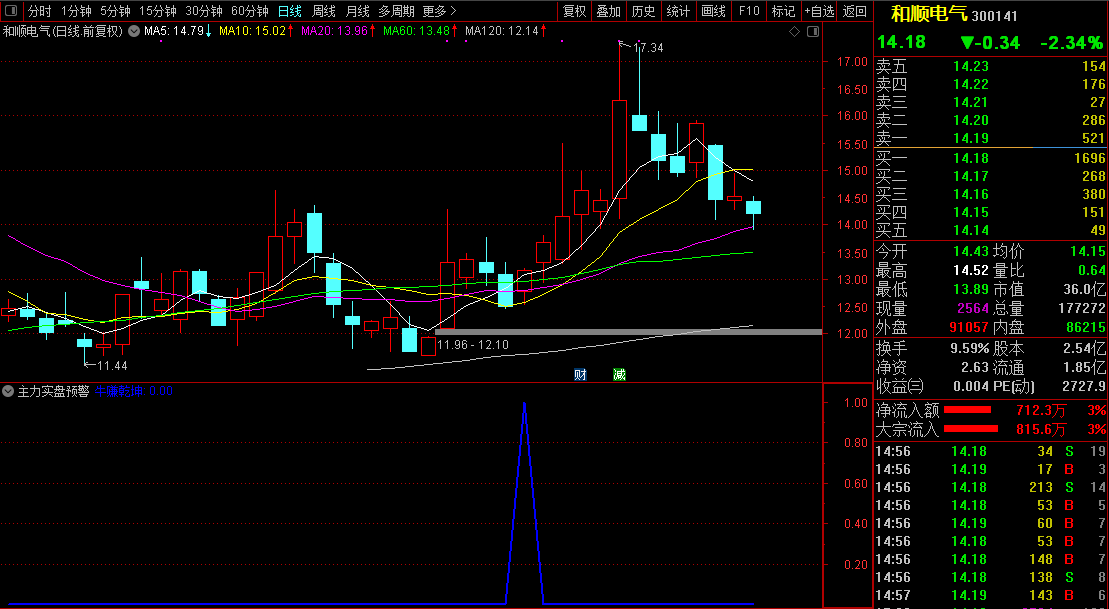Viewport: 1109px width, 609px height.
Task: Click the +自选 add to watchlist button
Action: point(818,11)
